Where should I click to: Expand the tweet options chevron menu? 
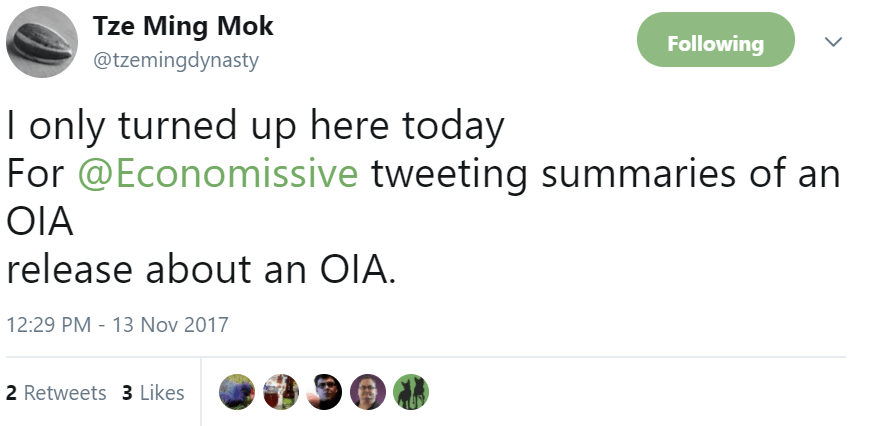[x=832, y=43]
